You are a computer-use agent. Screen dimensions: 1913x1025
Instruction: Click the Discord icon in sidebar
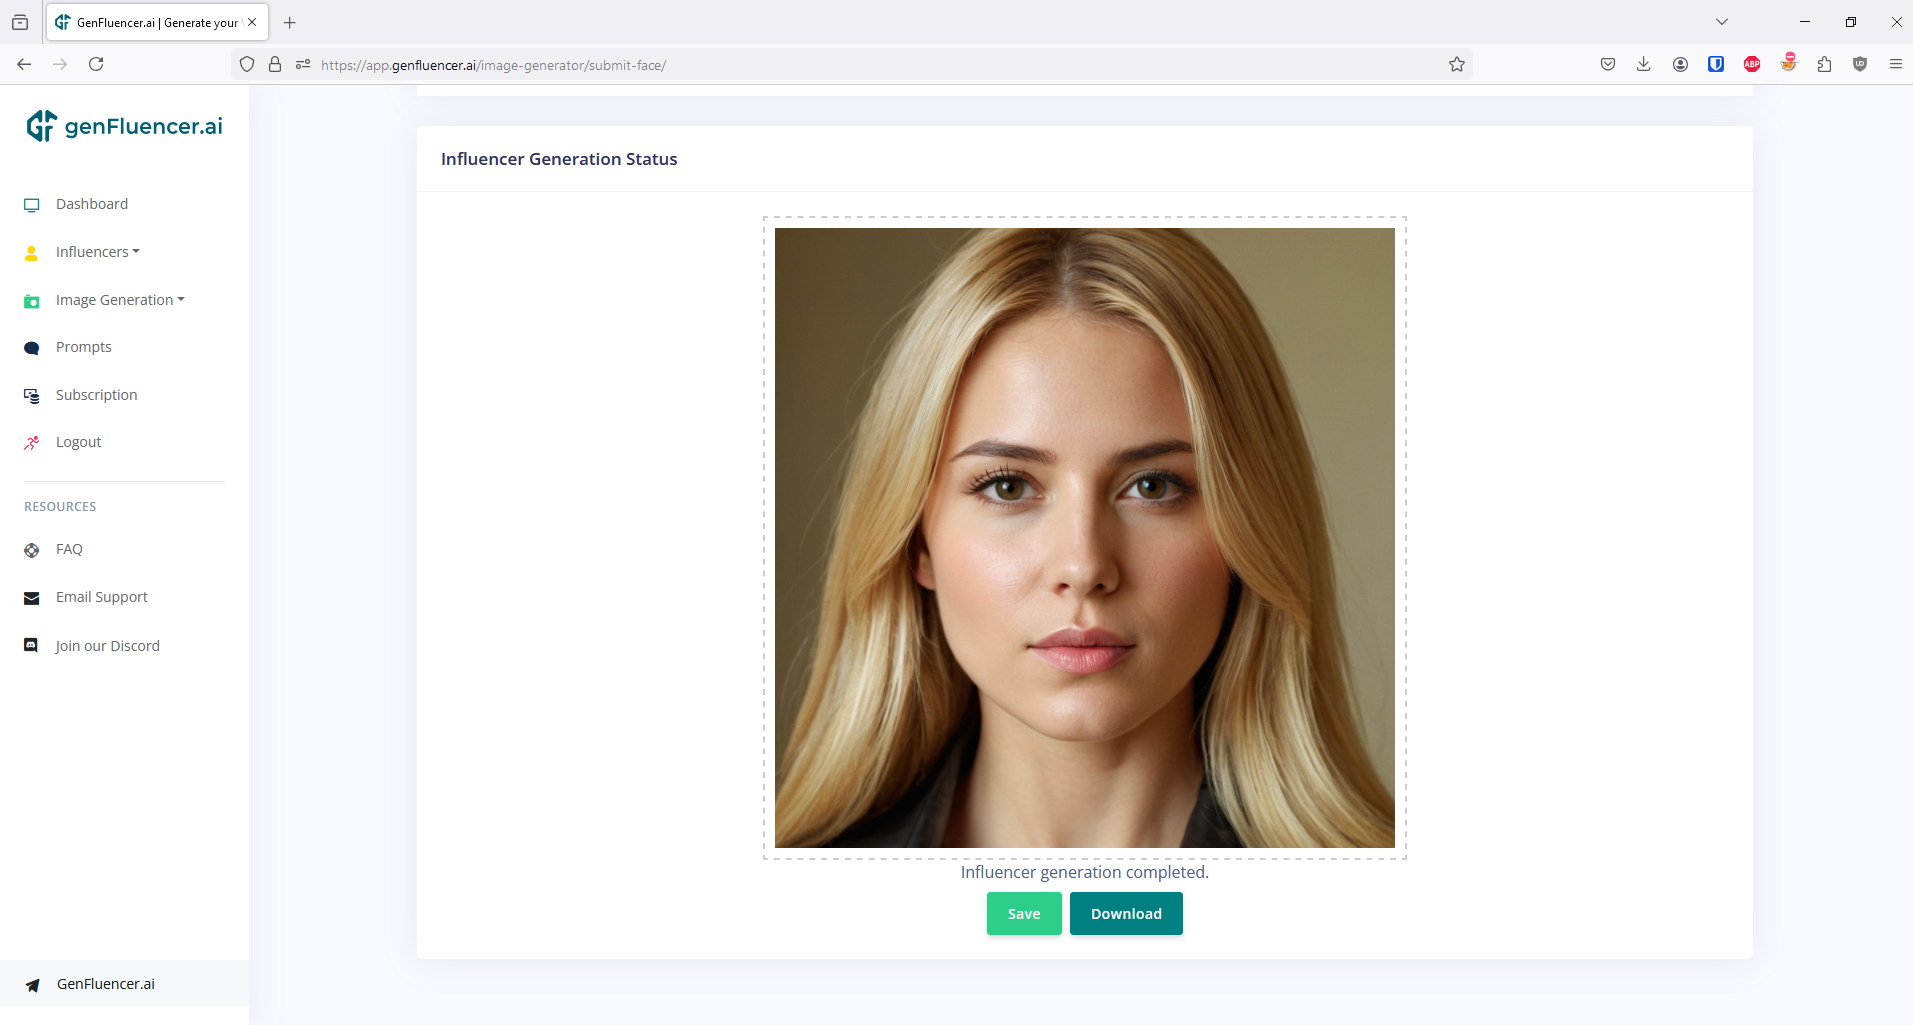pos(31,646)
